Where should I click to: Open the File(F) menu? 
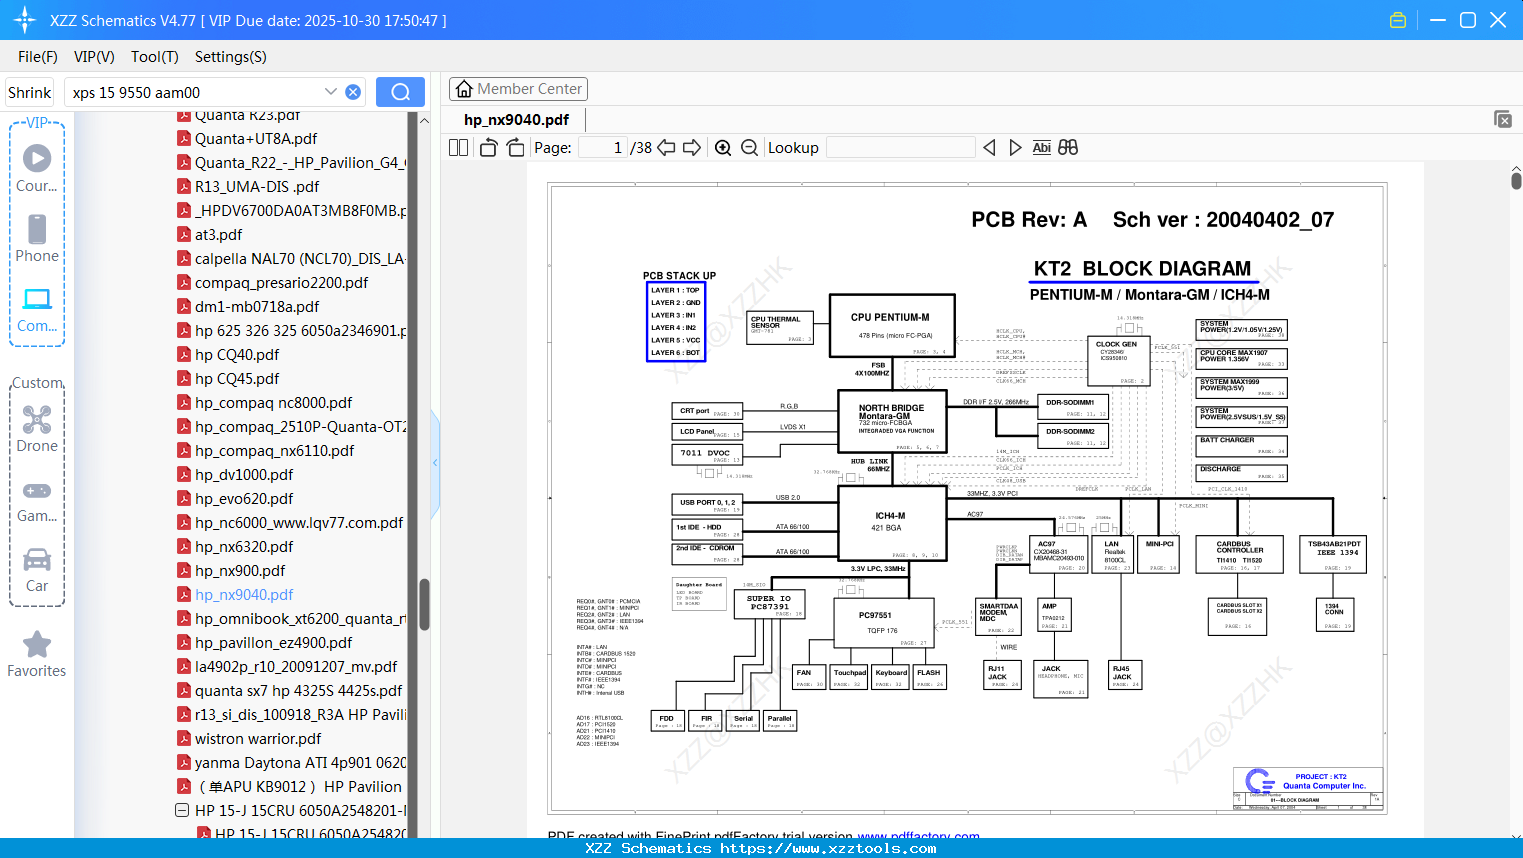pyautogui.click(x=38, y=57)
